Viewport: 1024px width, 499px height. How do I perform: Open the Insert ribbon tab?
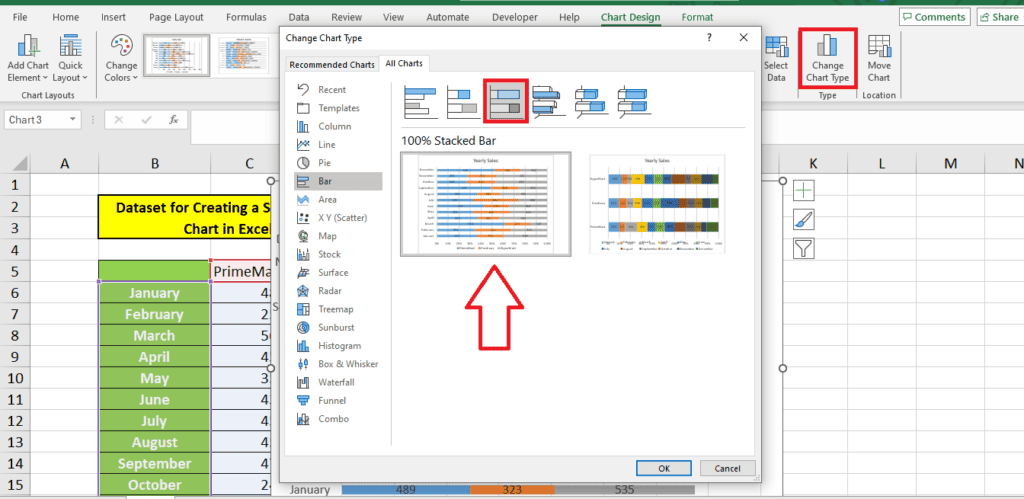114,18
